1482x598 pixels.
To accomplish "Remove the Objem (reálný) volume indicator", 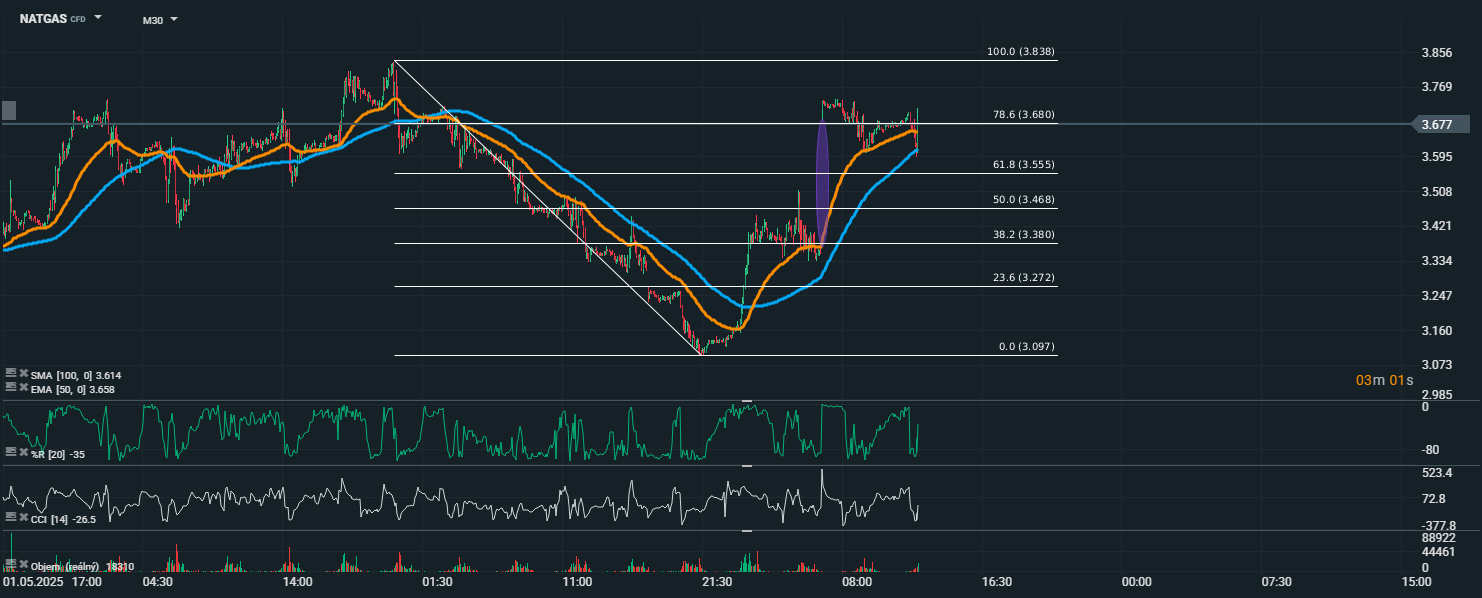I will pyautogui.click(x=23, y=566).
